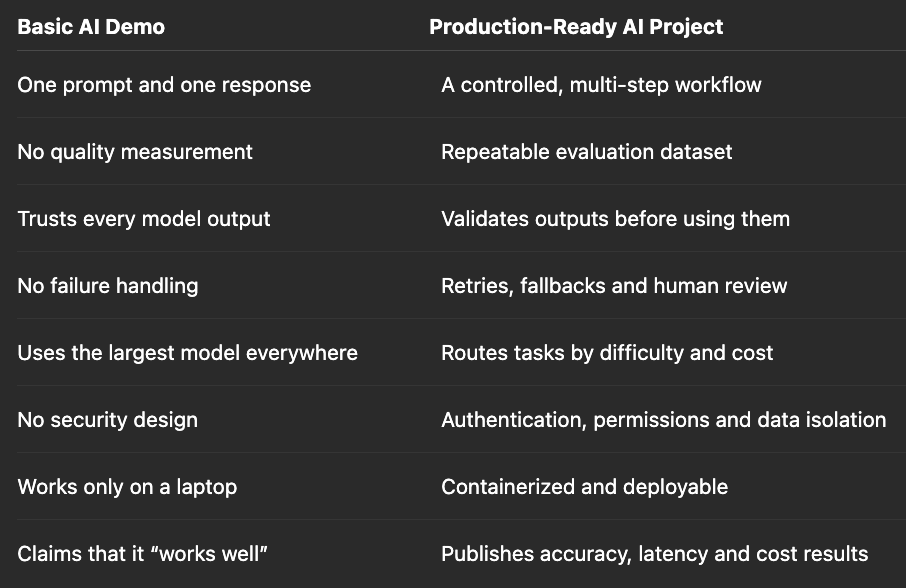Select 'A controlled, multi-step workflow' cell

(601, 85)
